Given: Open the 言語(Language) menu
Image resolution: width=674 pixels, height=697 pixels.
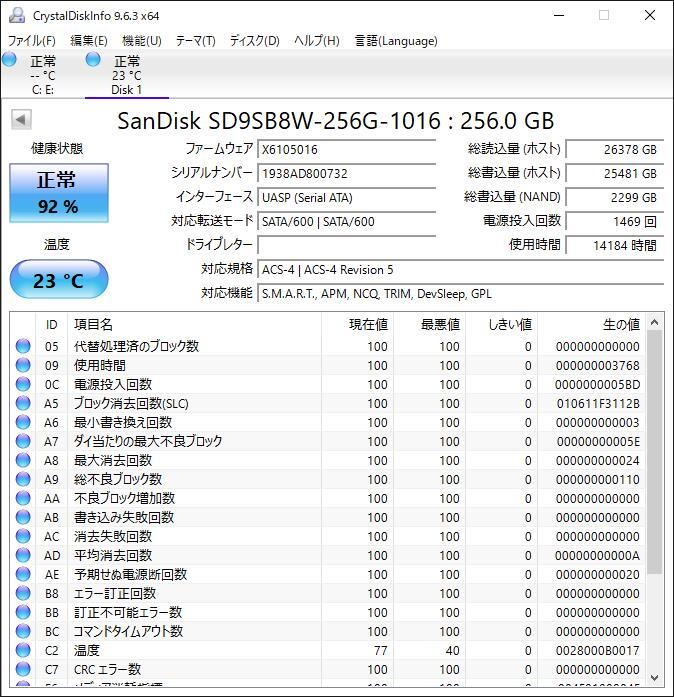Looking at the screenshot, I should click(396, 41).
